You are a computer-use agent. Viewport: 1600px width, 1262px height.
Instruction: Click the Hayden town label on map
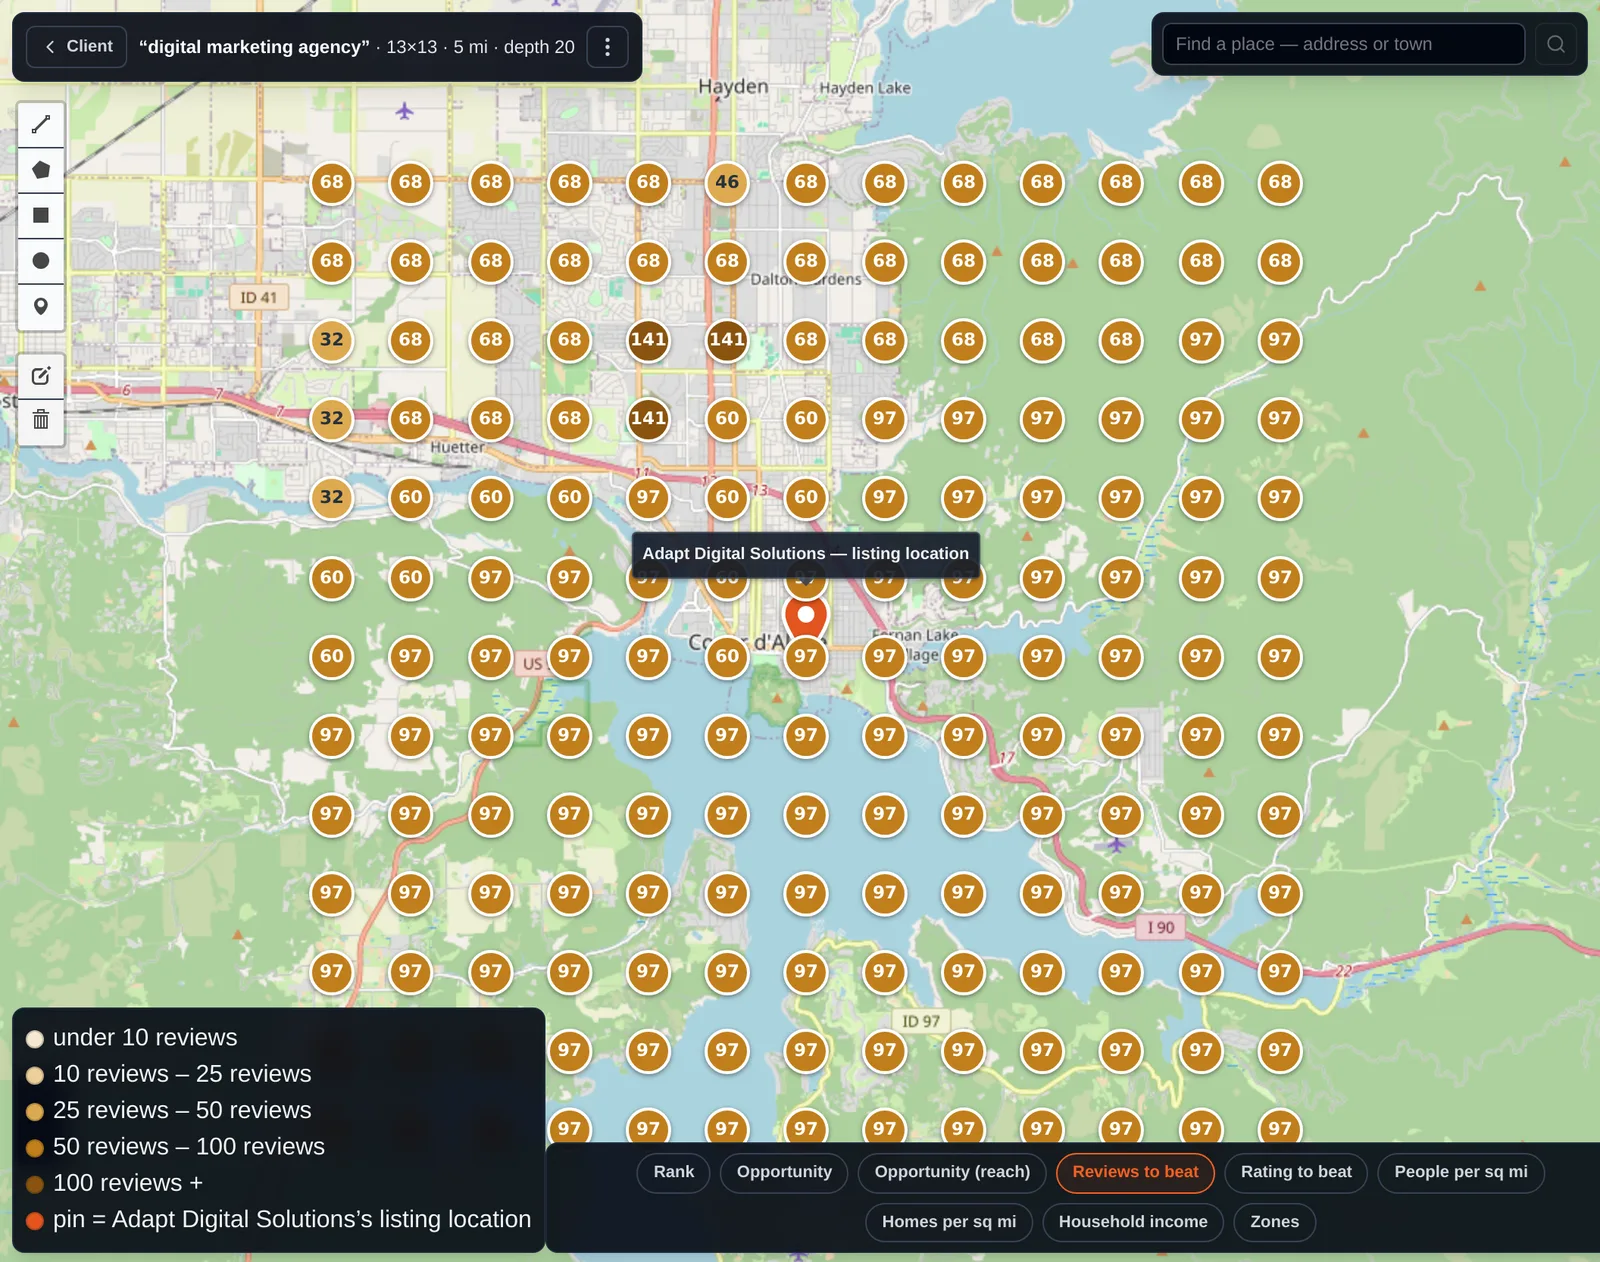[733, 87]
